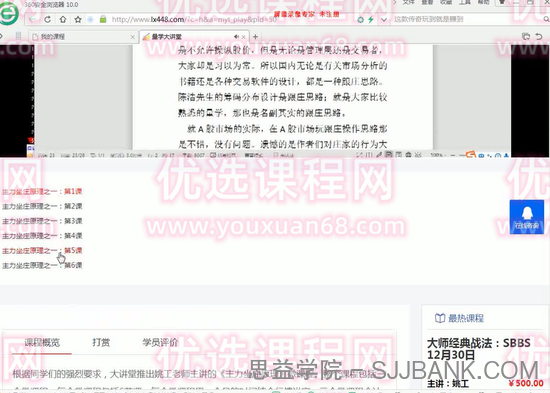This screenshot has width=550, height=393.
Task: Reload the page with the refresh icon
Action: click(47, 19)
